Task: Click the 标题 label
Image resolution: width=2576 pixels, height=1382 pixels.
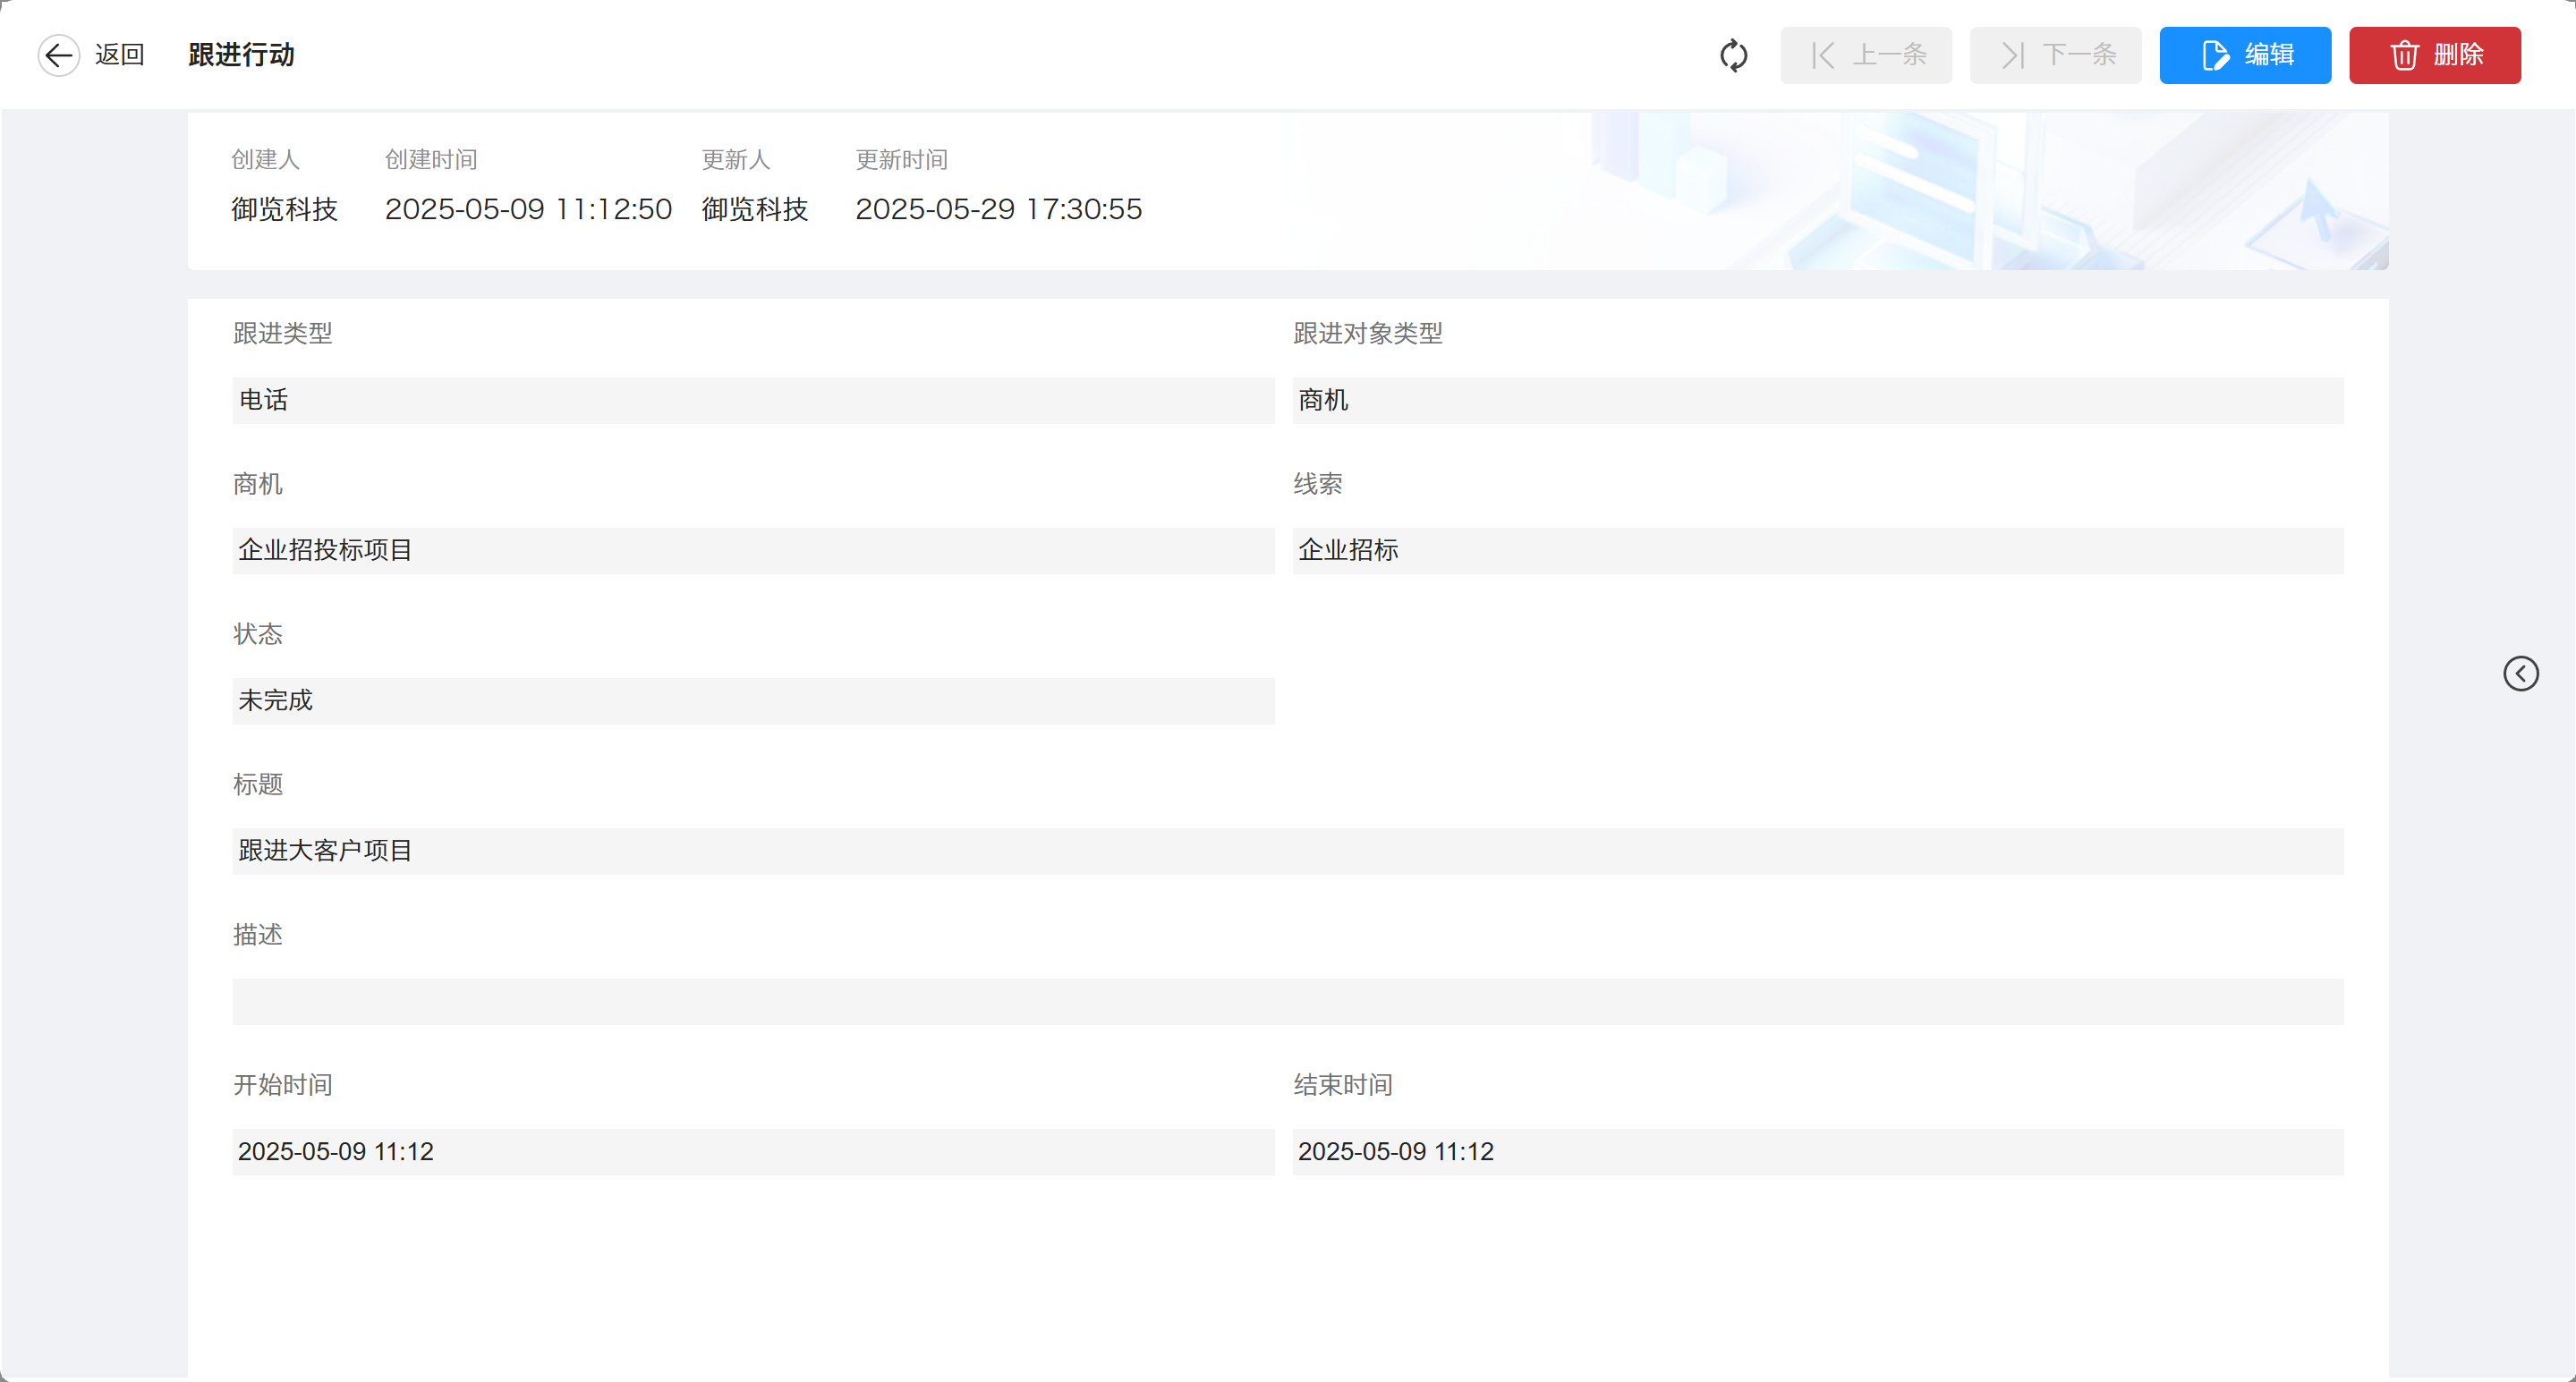Action: click(258, 784)
